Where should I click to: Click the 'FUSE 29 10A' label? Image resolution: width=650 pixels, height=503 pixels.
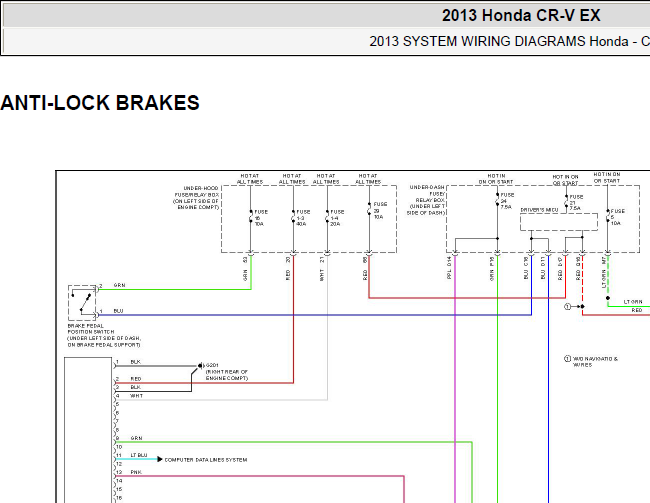(380, 210)
